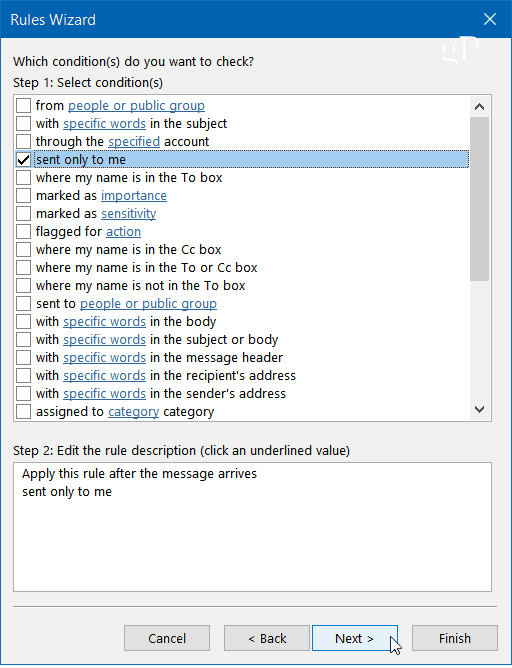Open the "specified" account link
The image size is (512, 668).
134,141
